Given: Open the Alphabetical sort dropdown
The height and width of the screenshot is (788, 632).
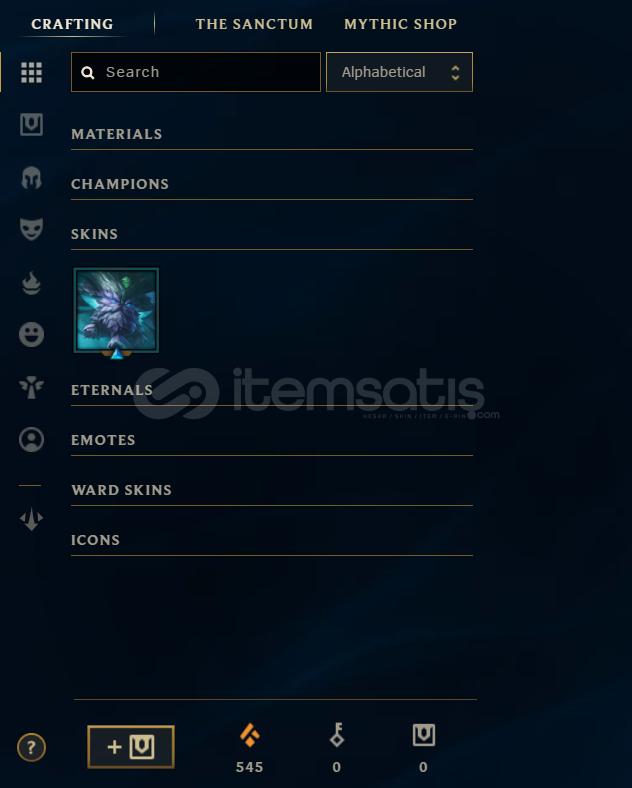Looking at the screenshot, I should point(399,72).
